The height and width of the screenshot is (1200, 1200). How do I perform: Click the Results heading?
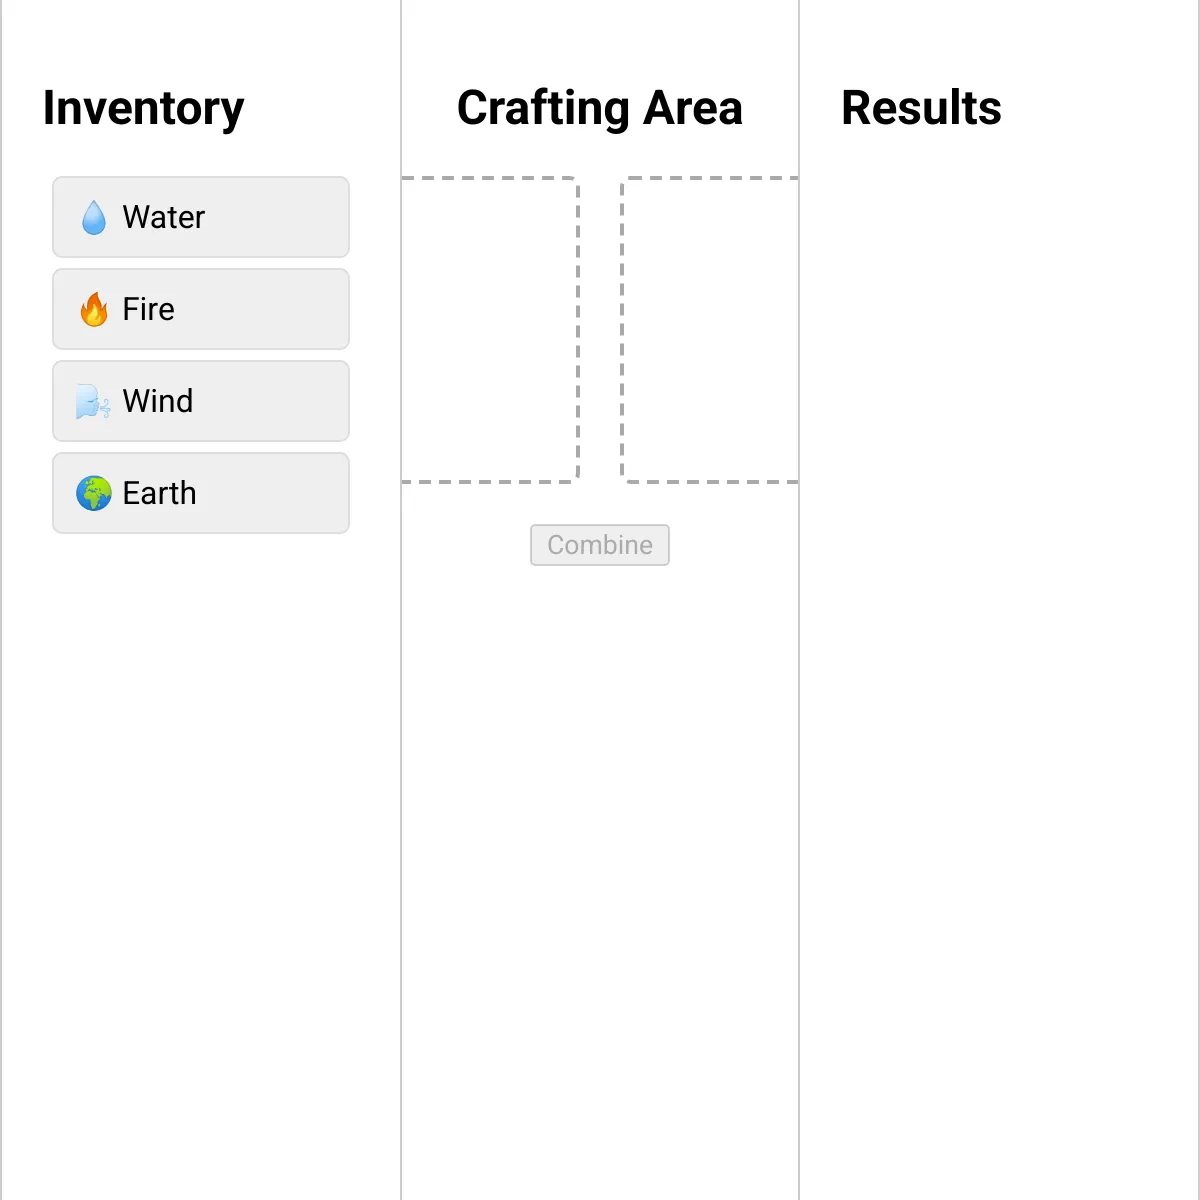(x=921, y=108)
